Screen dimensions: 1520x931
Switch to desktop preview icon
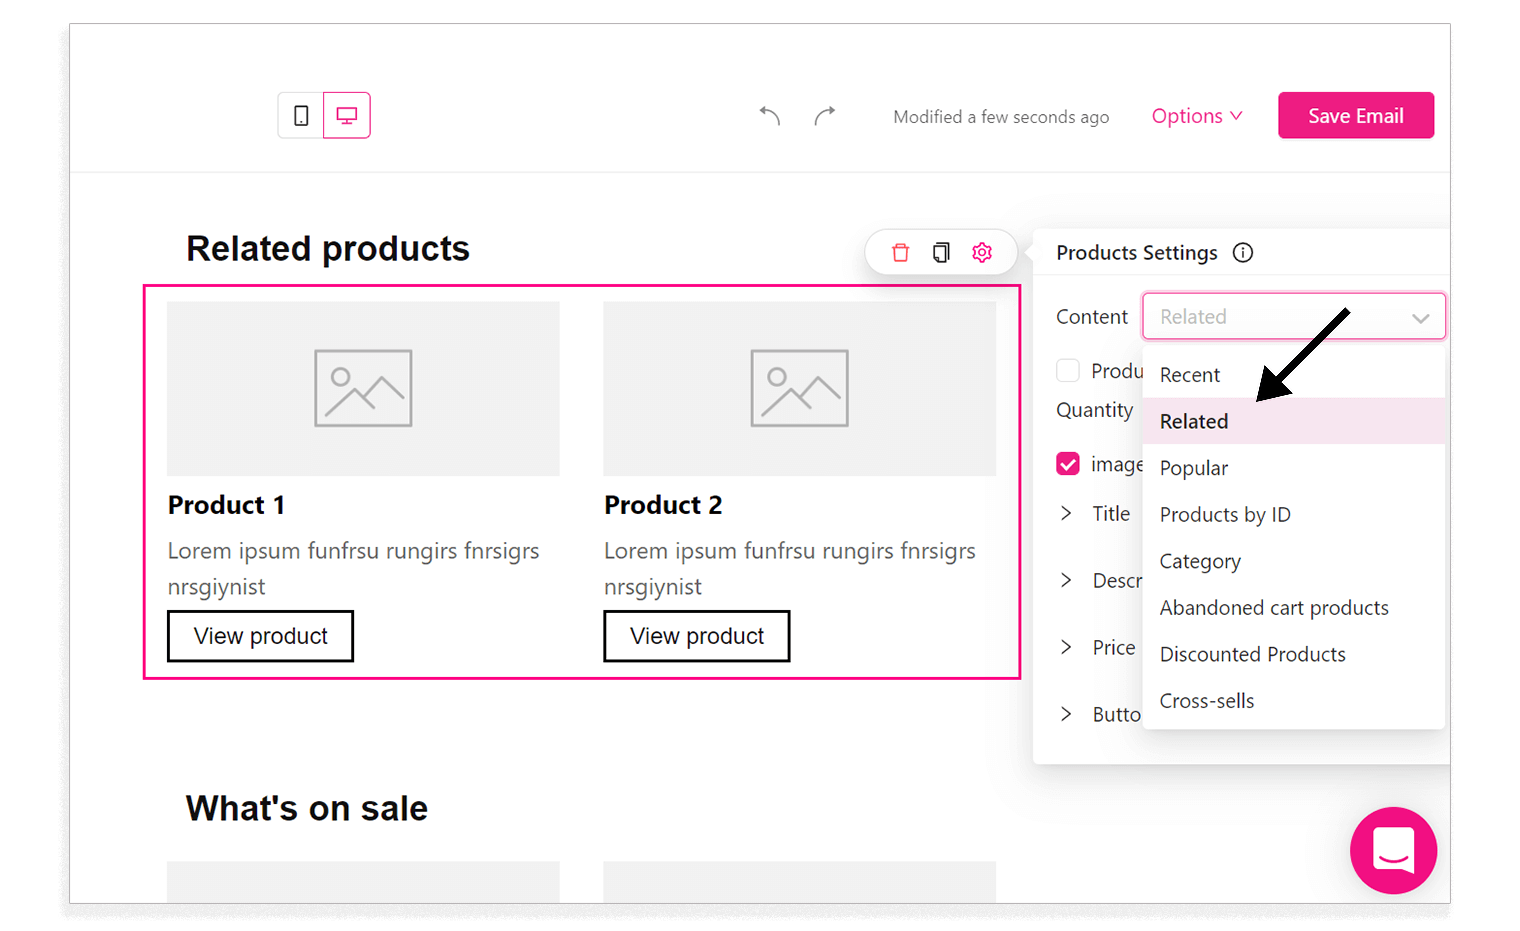[x=347, y=116]
